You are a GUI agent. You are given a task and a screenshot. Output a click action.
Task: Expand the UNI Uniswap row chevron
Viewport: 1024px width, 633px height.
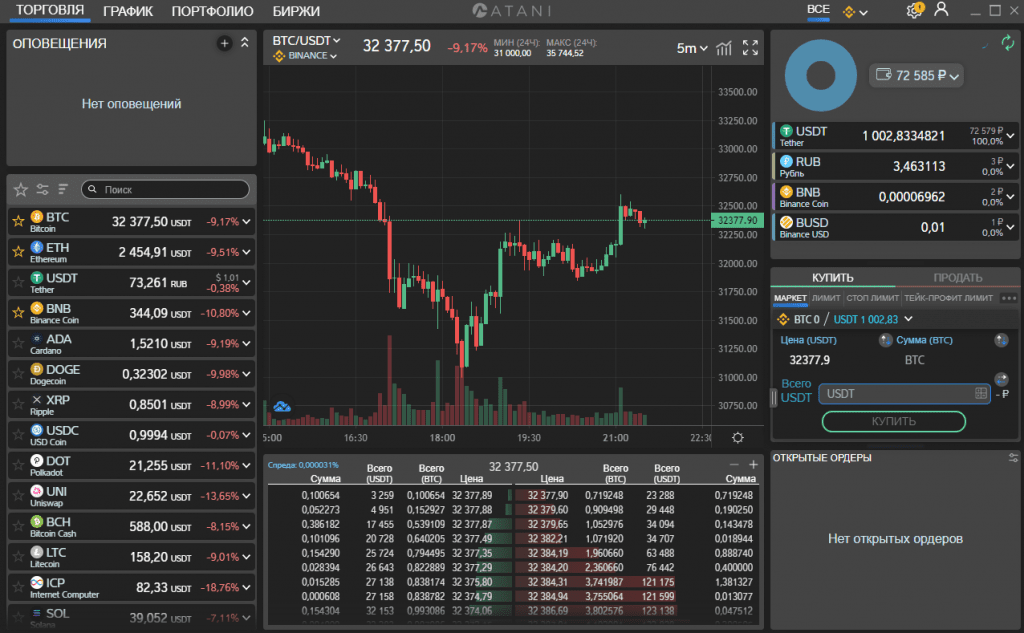pos(246,496)
